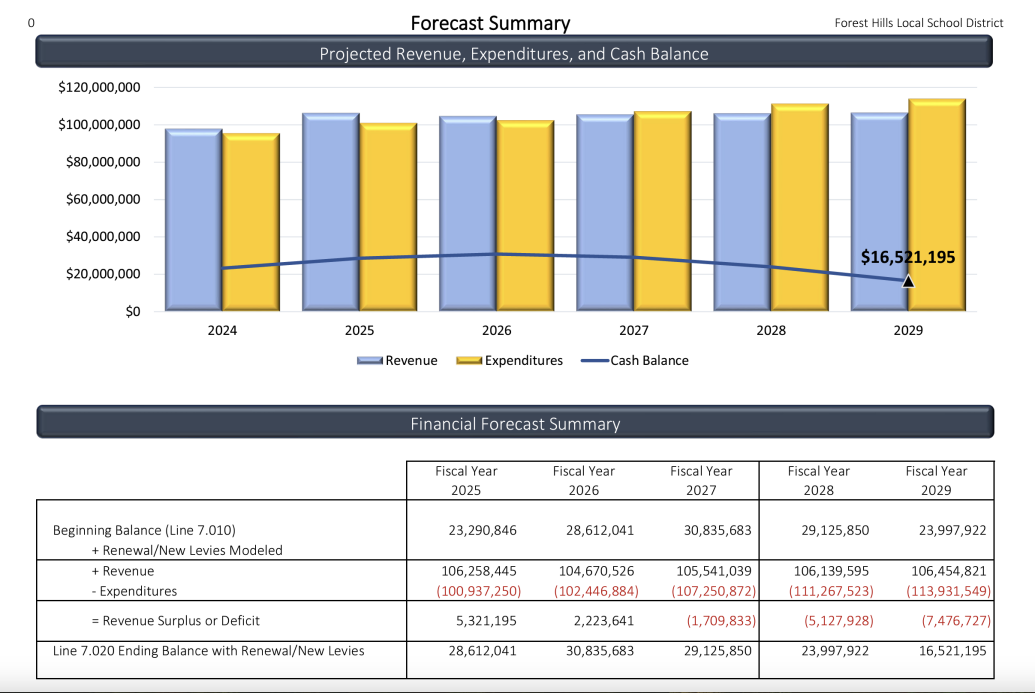Select the 2026 horizontal axis label
The height and width of the screenshot is (693, 1035).
(496, 329)
